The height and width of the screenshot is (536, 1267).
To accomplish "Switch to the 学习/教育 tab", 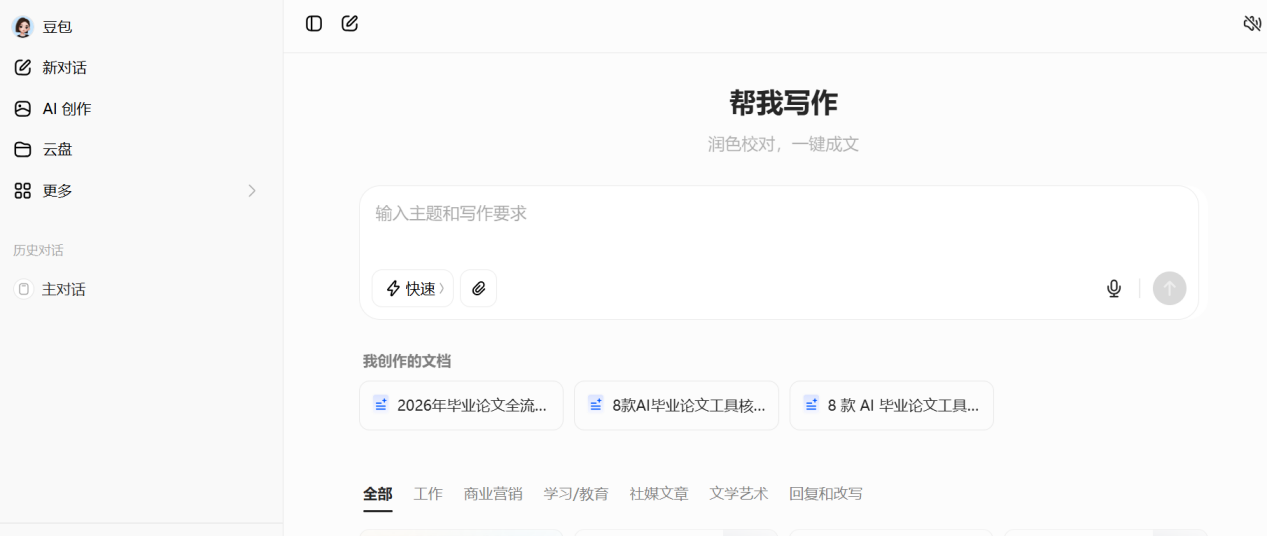I will pyautogui.click(x=576, y=494).
